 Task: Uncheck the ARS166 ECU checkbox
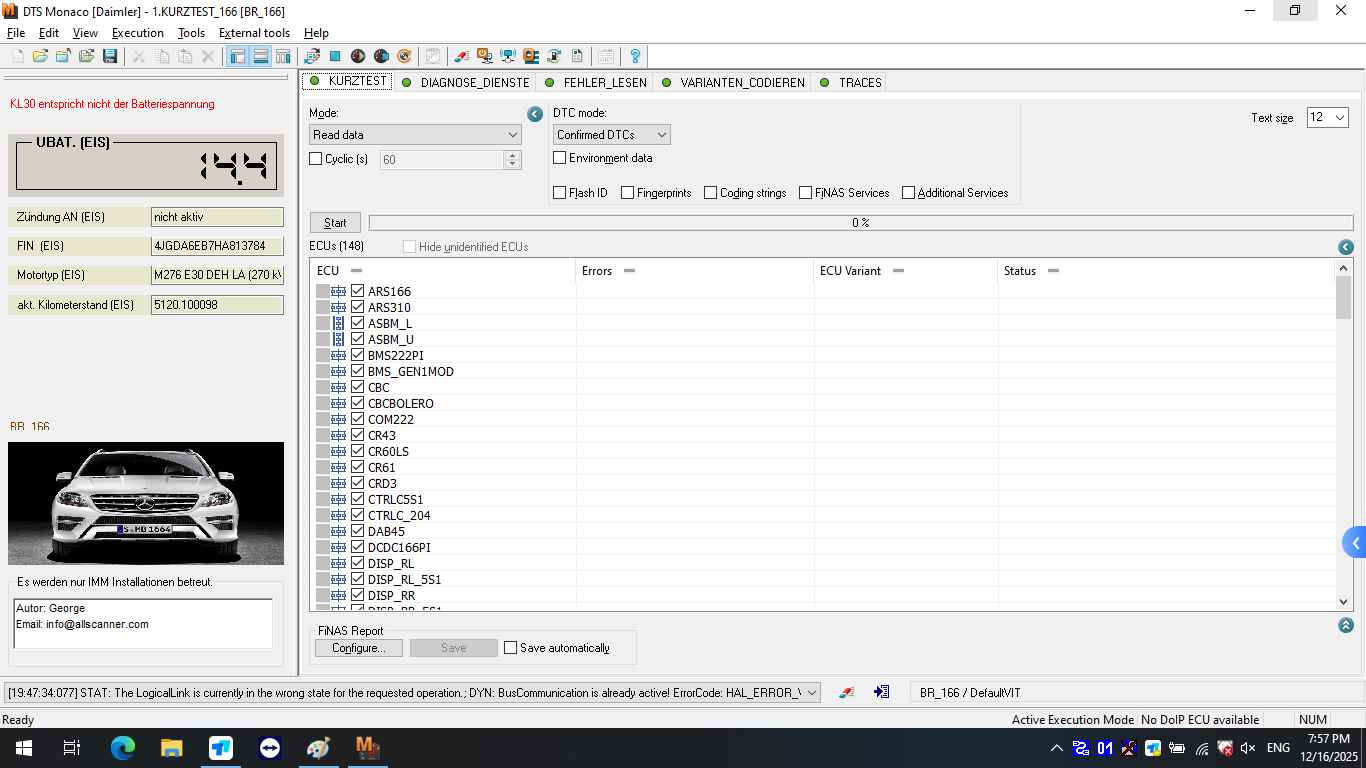tap(357, 291)
